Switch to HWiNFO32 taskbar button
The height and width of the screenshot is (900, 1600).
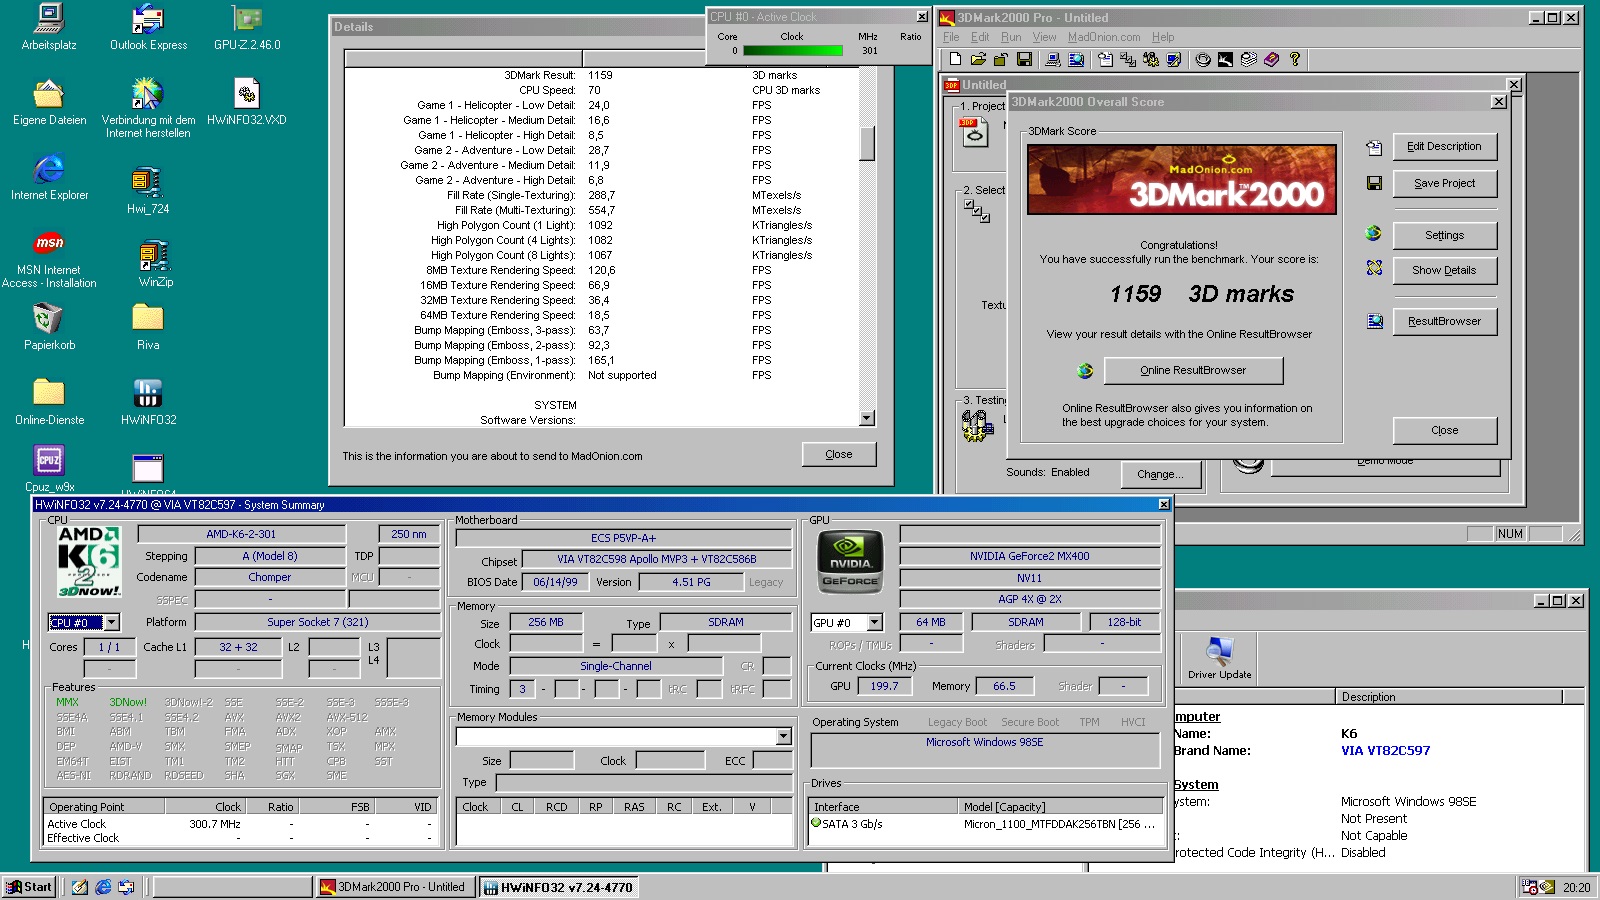tap(559, 887)
